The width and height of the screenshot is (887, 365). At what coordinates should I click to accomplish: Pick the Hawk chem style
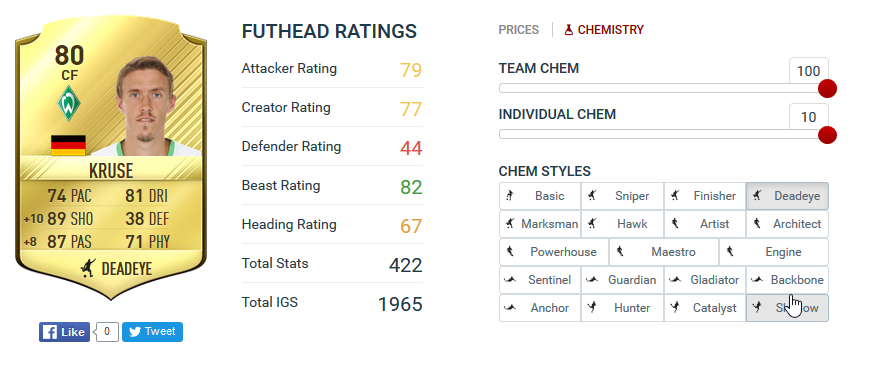622,224
